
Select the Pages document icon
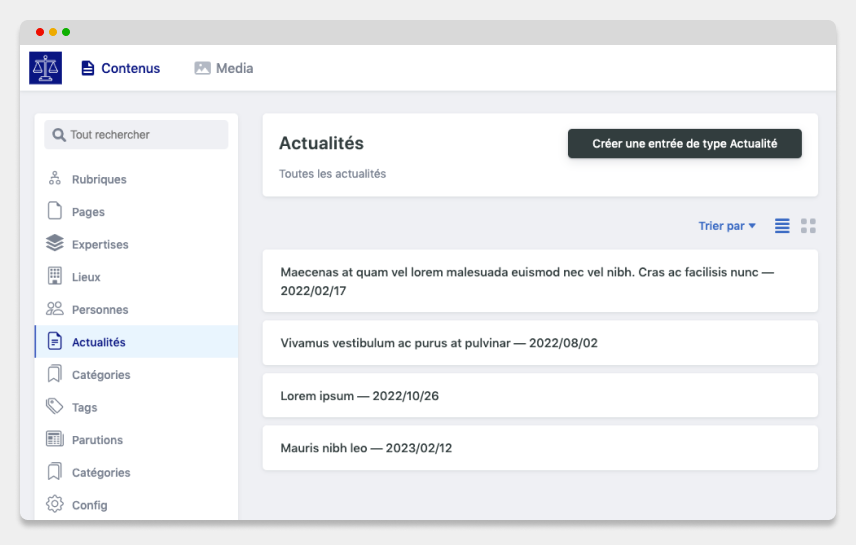click(x=55, y=211)
